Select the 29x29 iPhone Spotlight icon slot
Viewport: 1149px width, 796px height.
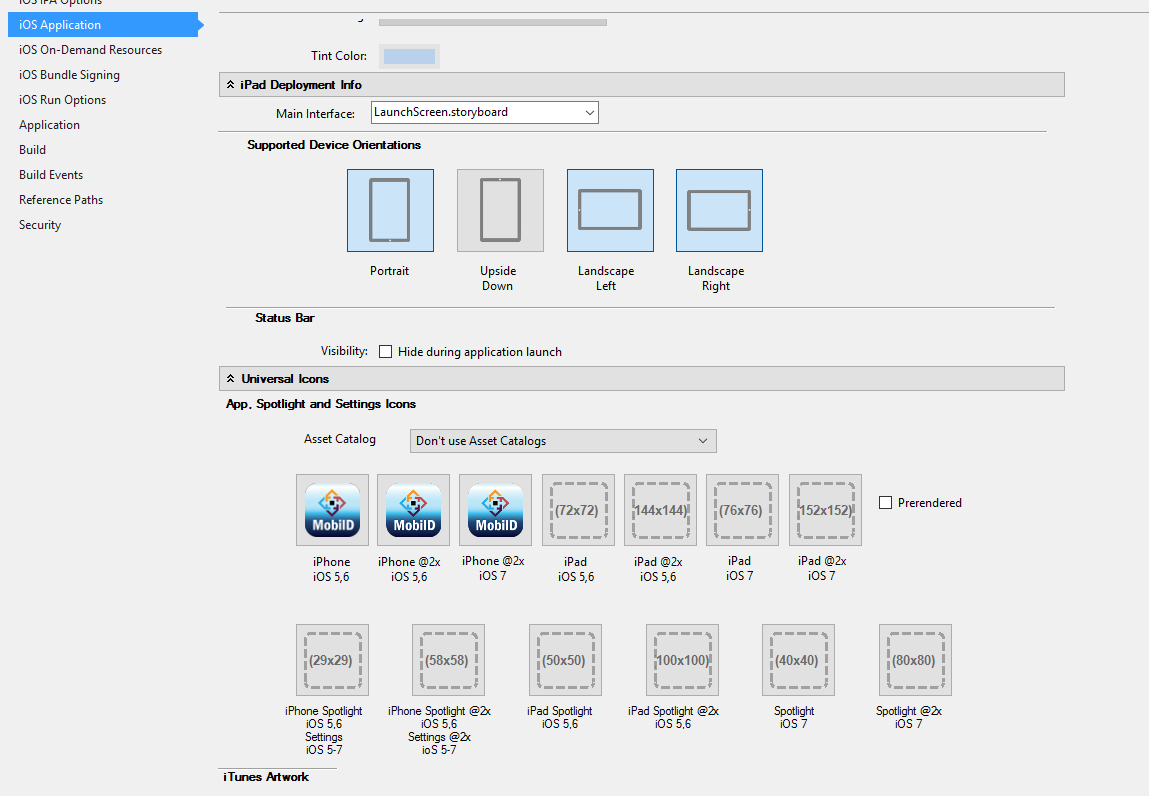click(332, 660)
